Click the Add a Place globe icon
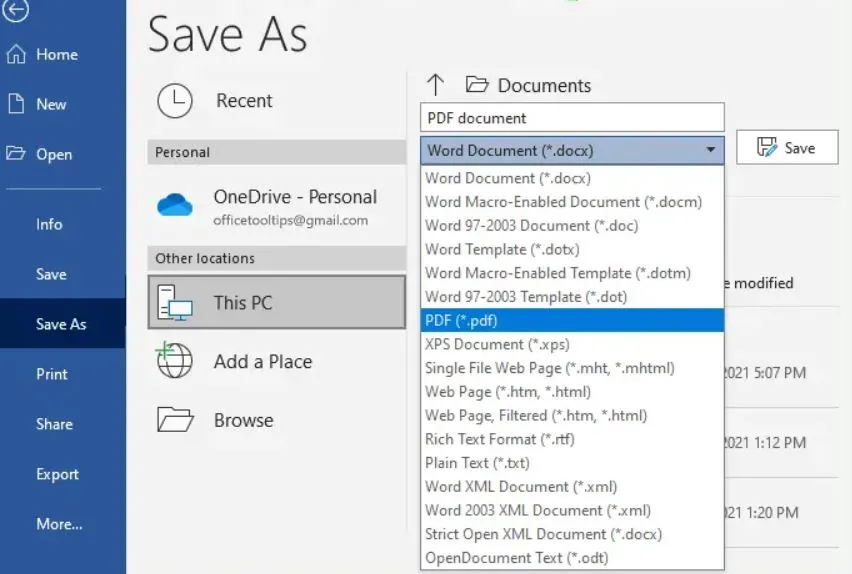 pos(175,361)
